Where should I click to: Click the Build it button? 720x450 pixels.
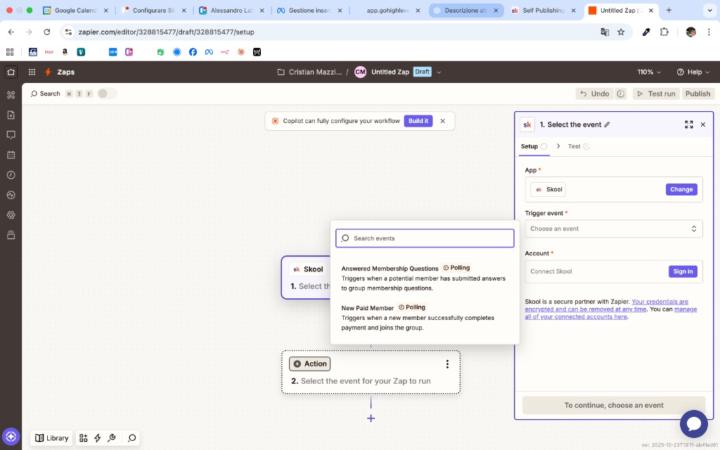(x=418, y=121)
